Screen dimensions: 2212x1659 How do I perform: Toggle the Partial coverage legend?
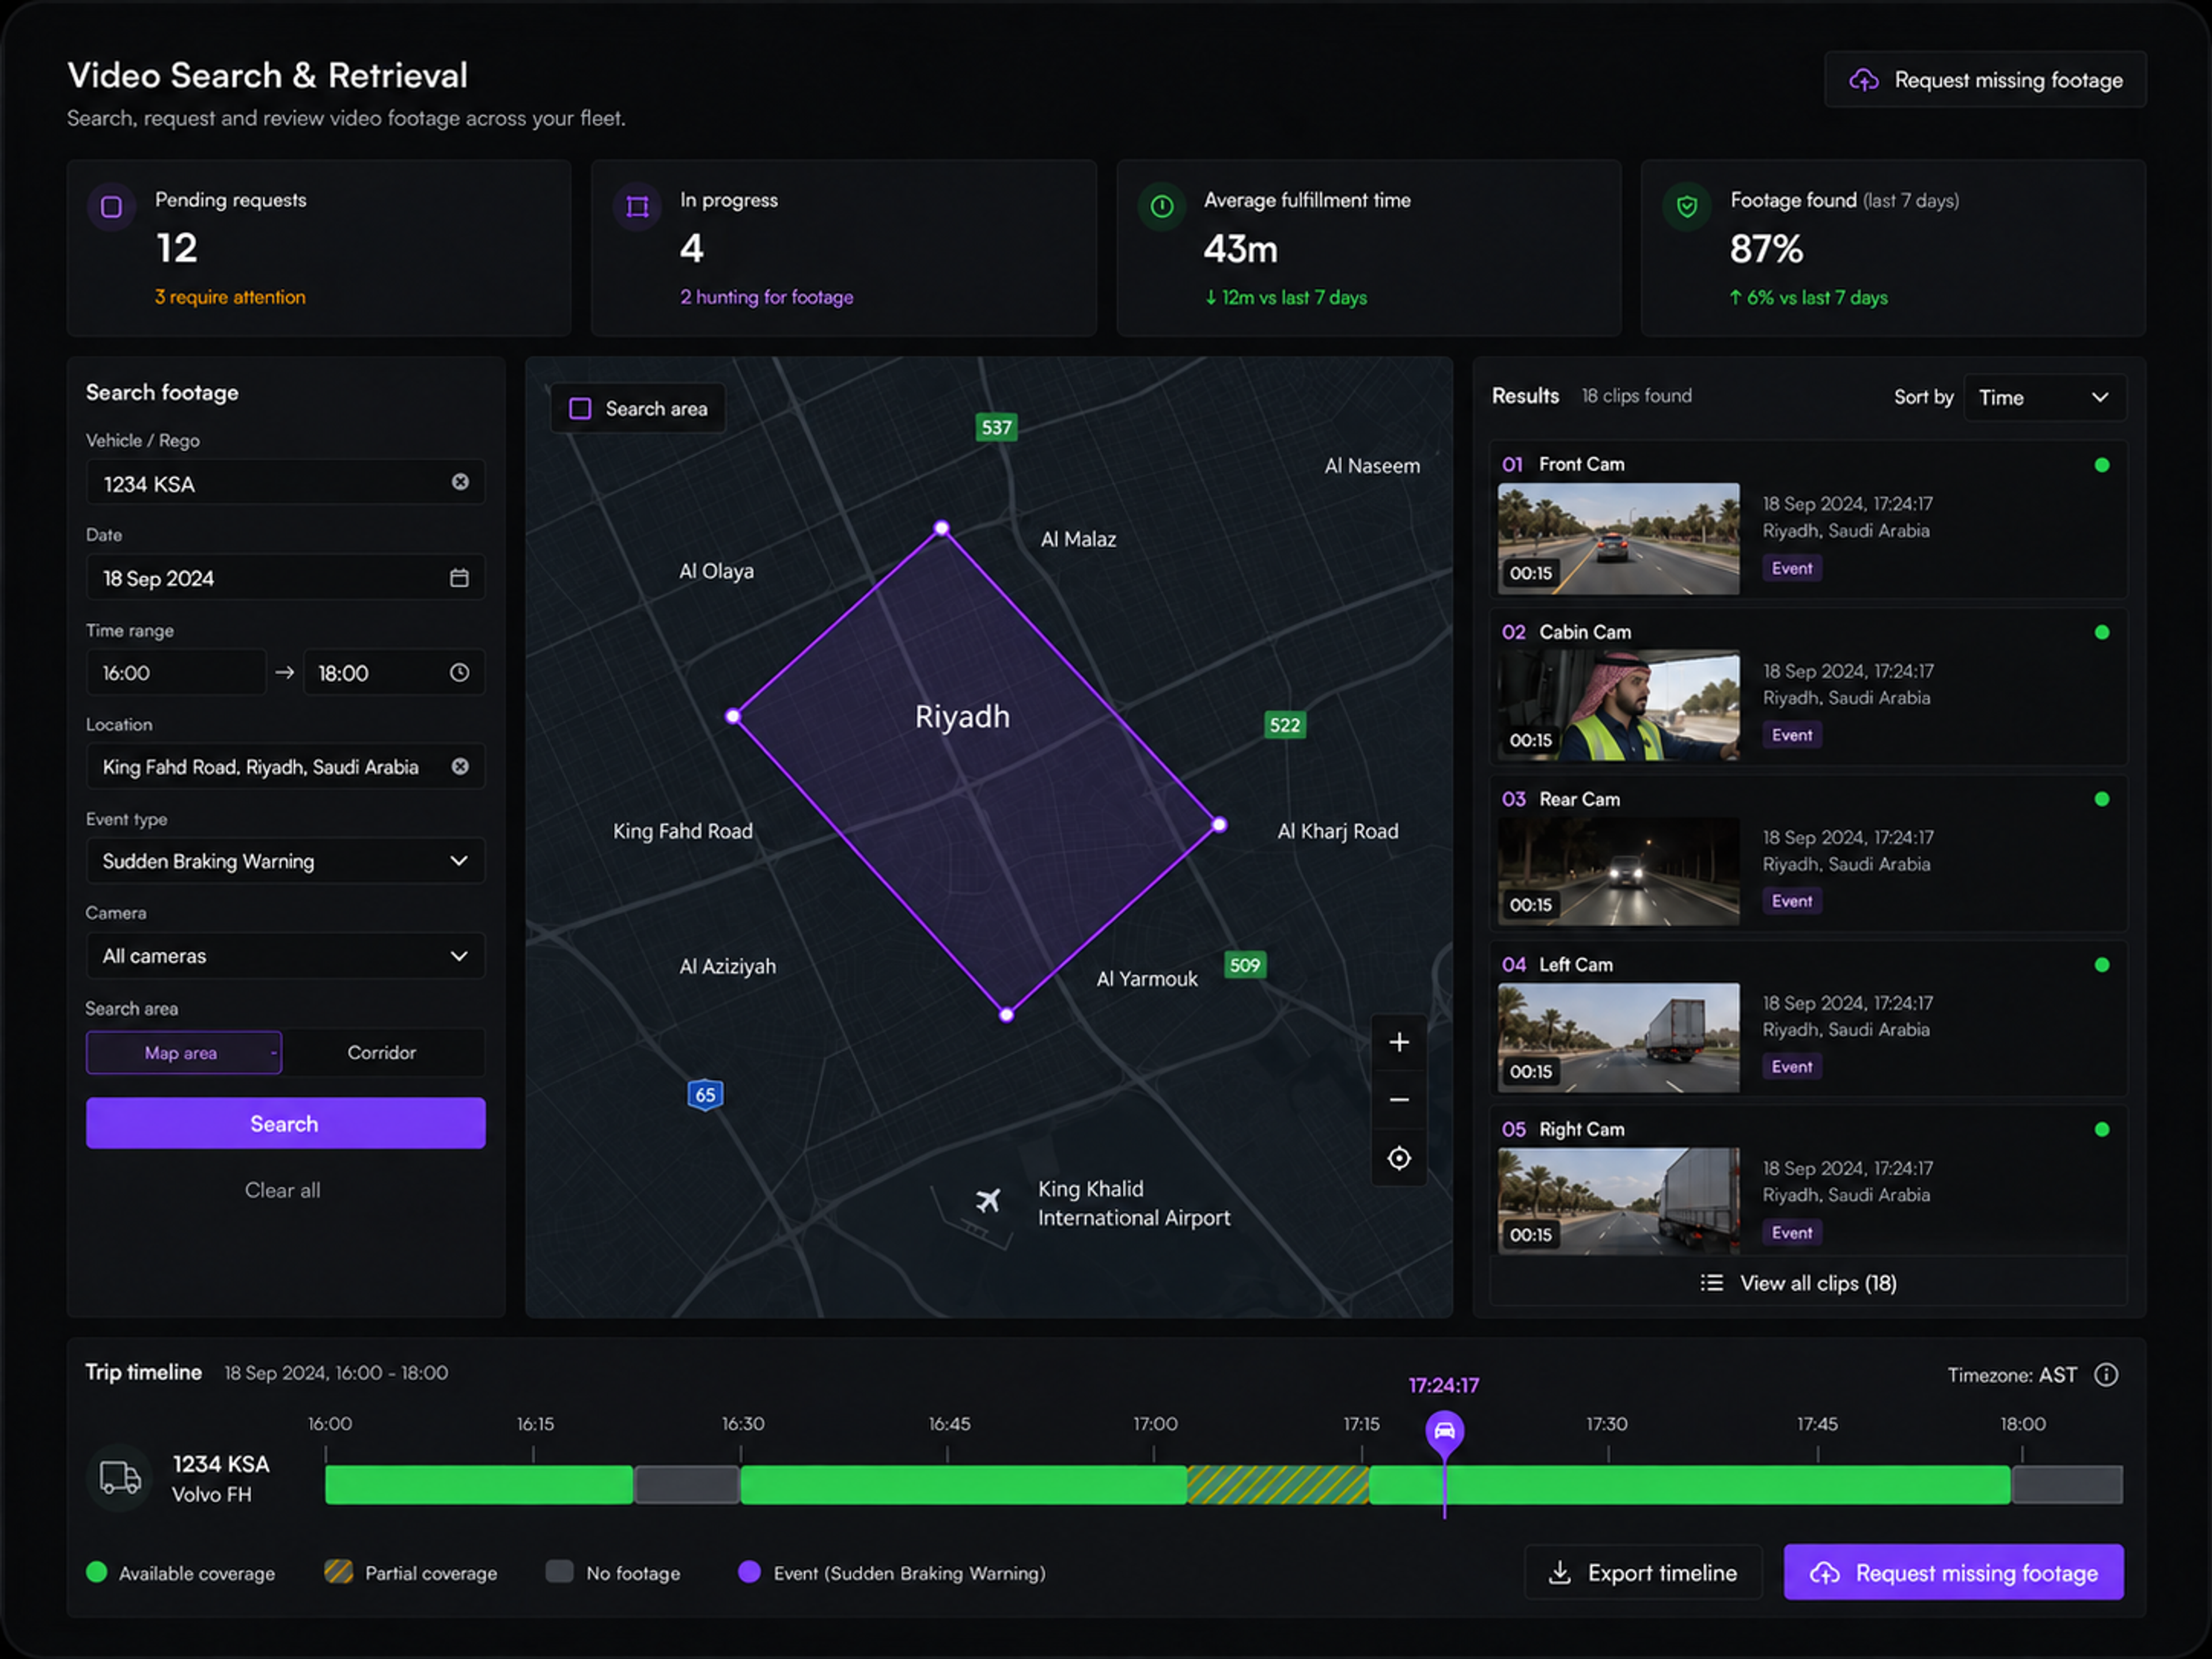[x=411, y=1573]
